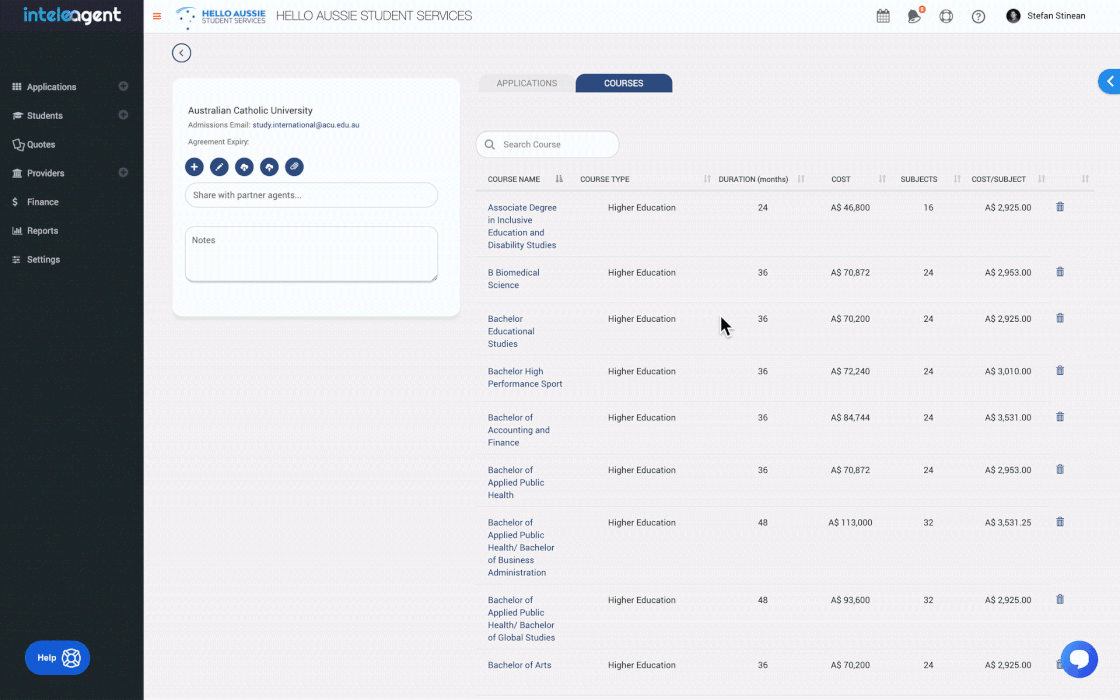Go back using the circled arrow button
The width and height of the screenshot is (1120, 700).
(x=181, y=53)
